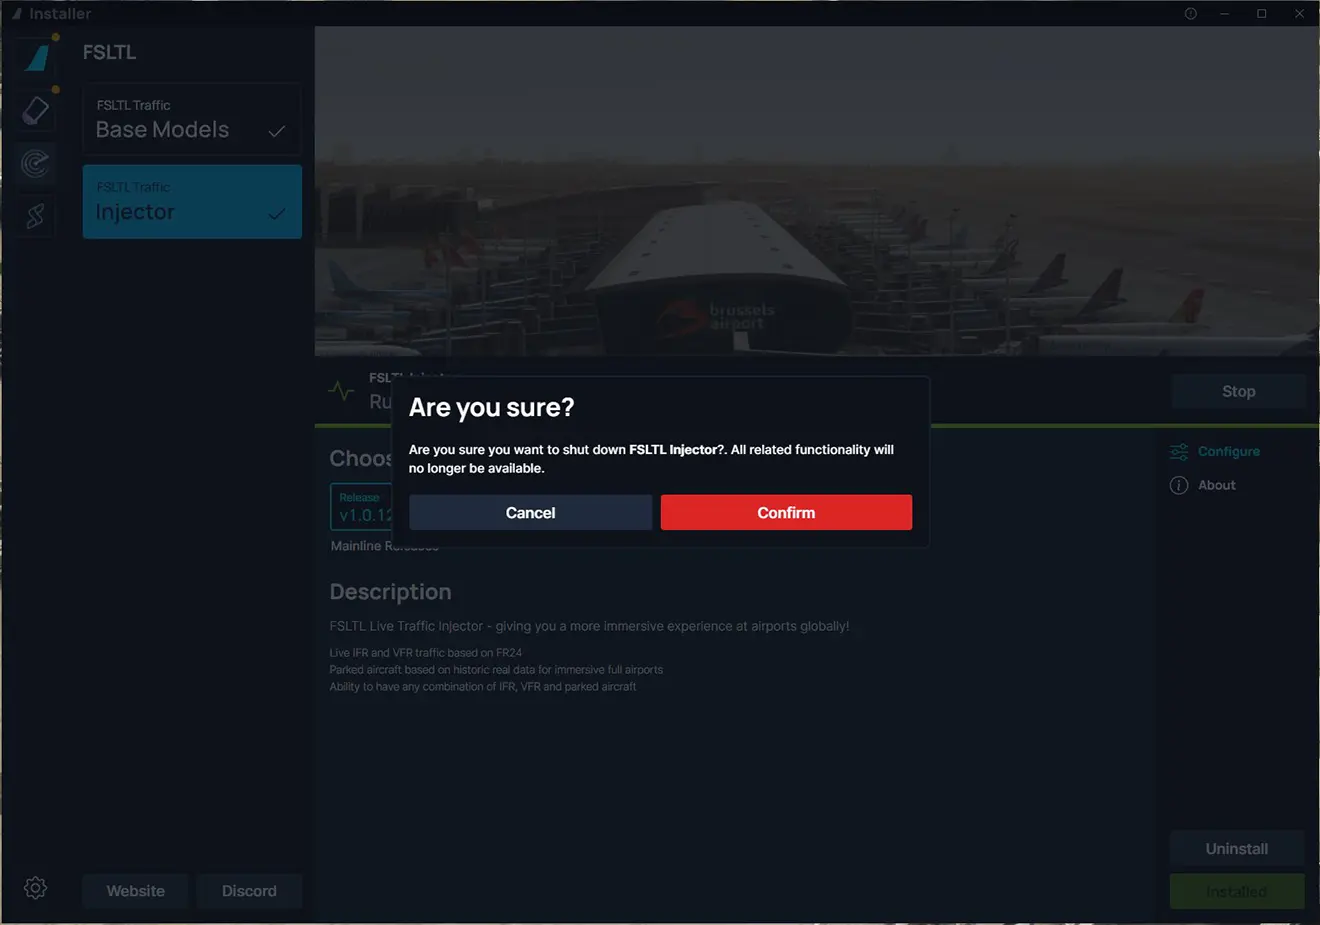Select FSLTL Traffic Injector addon
The width and height of the screenshot is (1320, 925).
(x=192, y=201)
